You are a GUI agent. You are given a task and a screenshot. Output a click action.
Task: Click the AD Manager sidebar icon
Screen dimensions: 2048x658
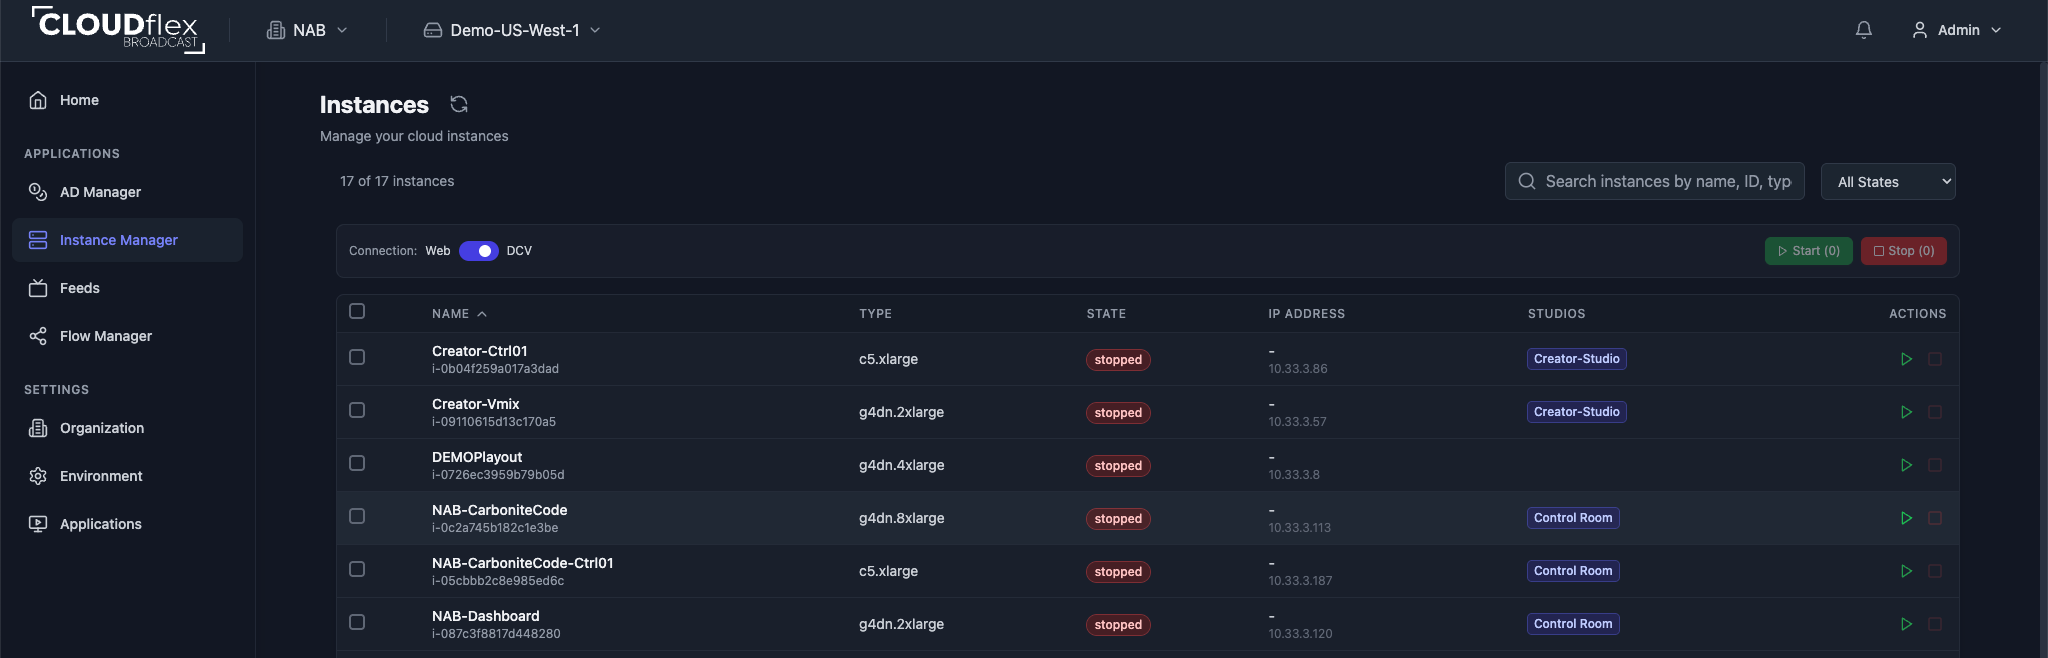pos(38,192)
